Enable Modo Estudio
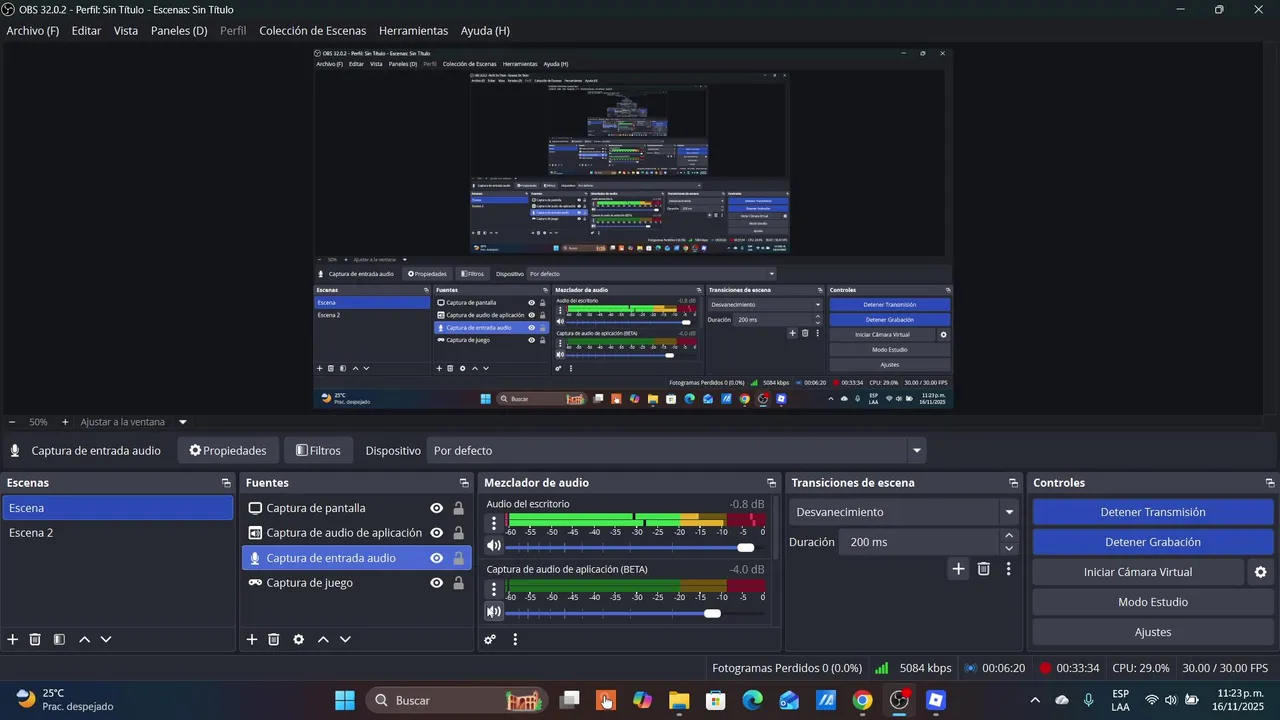 point(1153,602)
